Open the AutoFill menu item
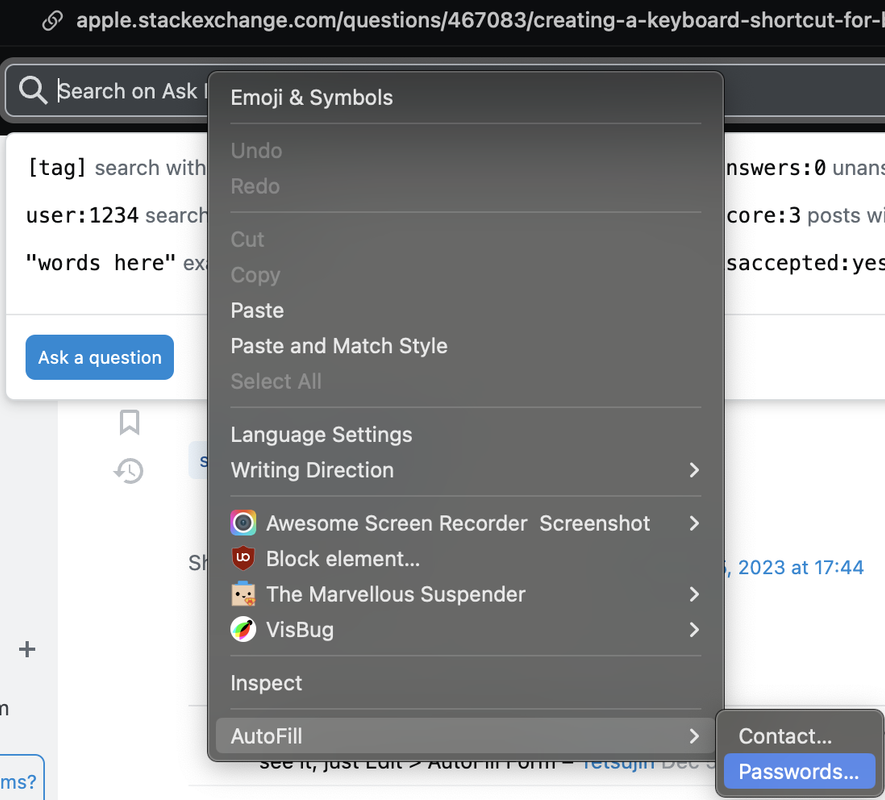This screenshot has width=885, height=800. coord(466,736)
